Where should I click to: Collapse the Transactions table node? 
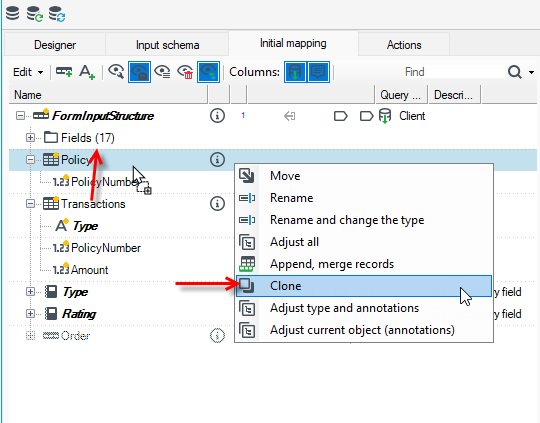click(30, 204)
